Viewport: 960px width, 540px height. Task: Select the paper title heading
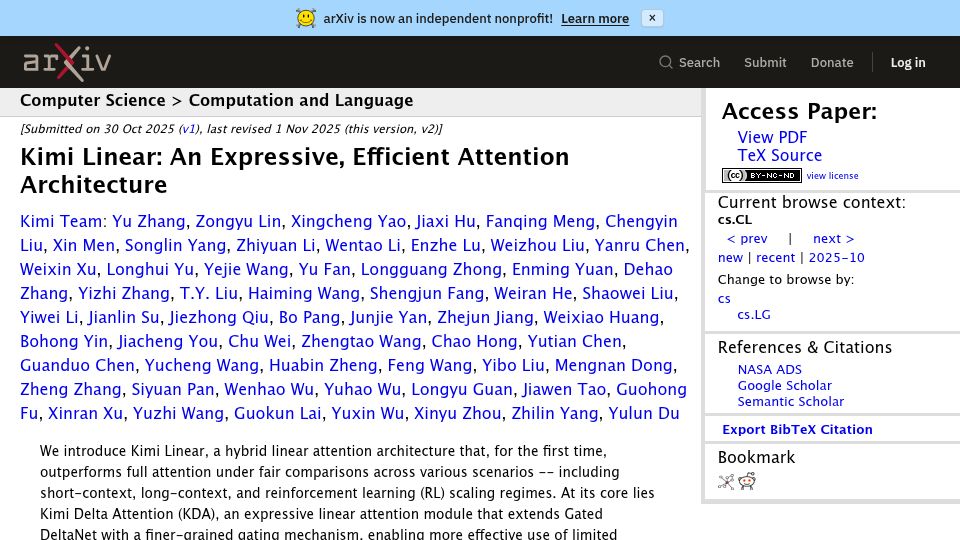click(x=294, y=170)
